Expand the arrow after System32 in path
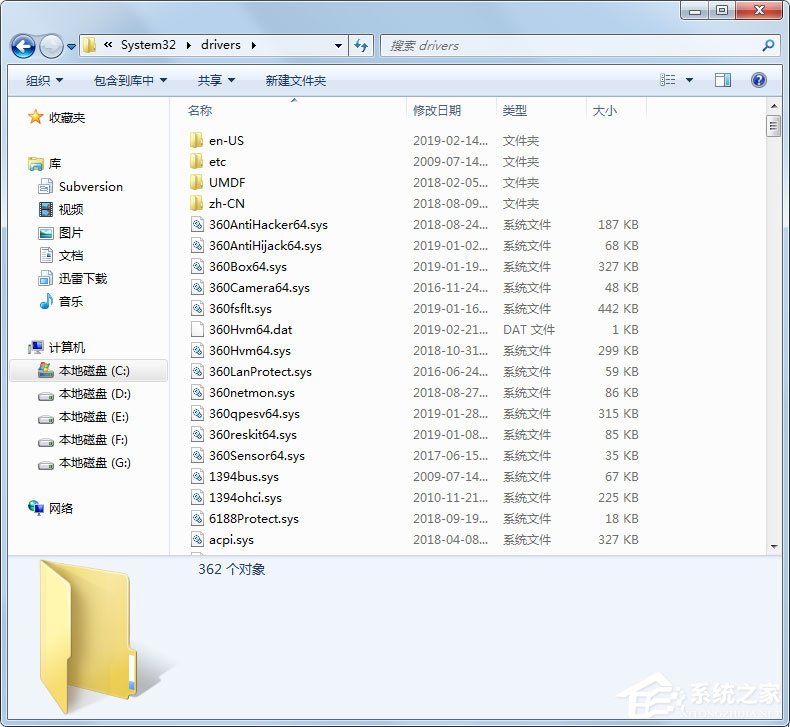 tap(188, 45)
